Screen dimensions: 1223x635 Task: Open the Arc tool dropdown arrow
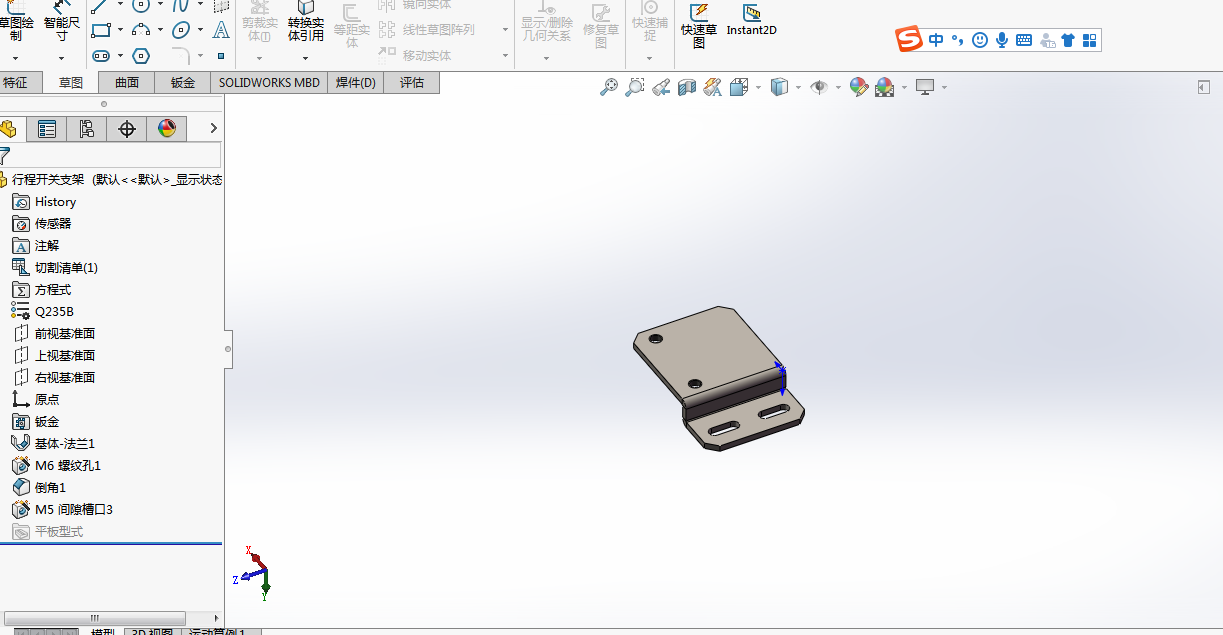pyautogui.click(x=160, y=30)
